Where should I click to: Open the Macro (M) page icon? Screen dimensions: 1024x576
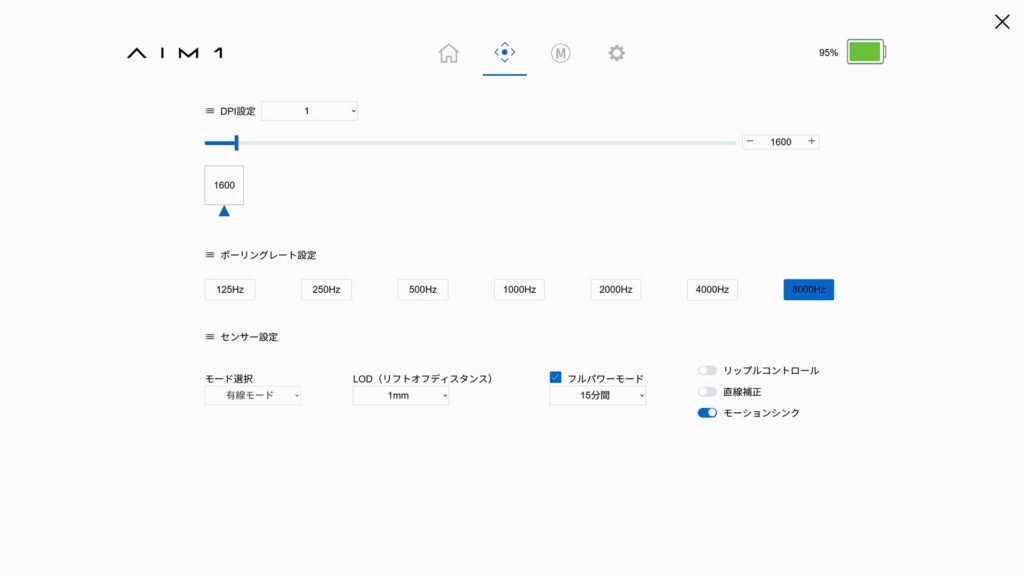(x=560, y=53)
